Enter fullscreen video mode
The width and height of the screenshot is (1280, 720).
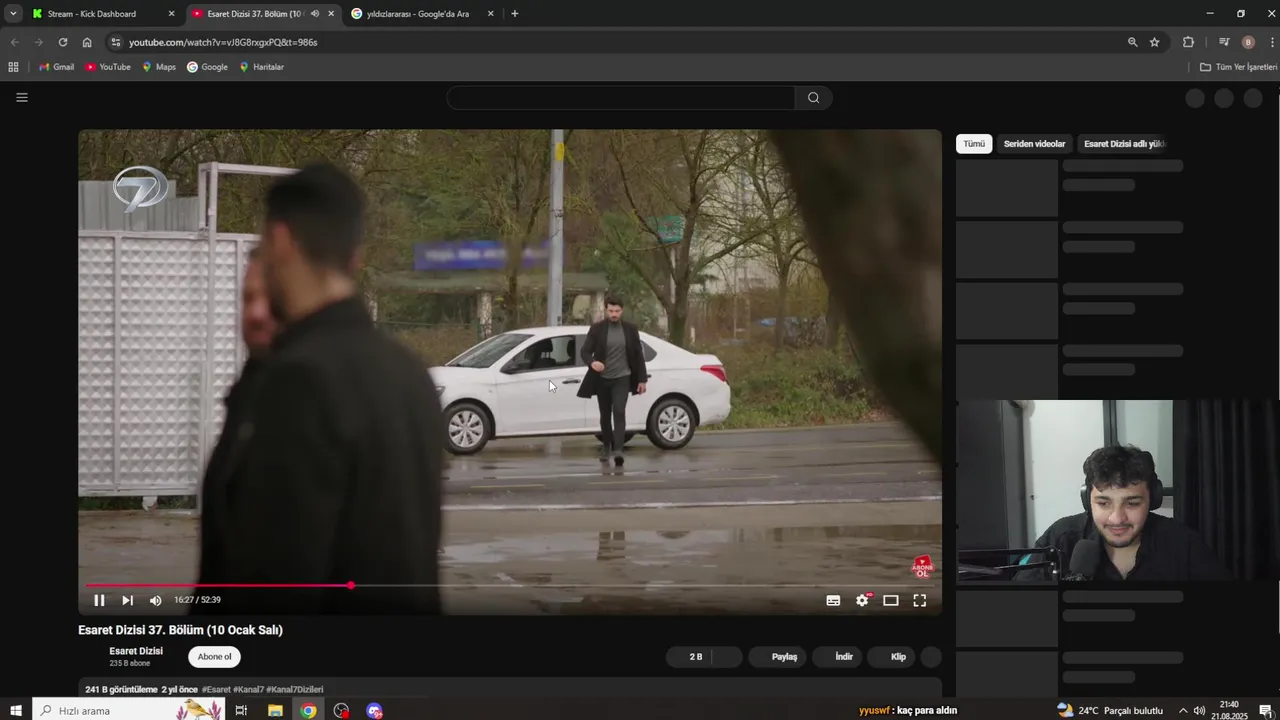click(920, 600)
